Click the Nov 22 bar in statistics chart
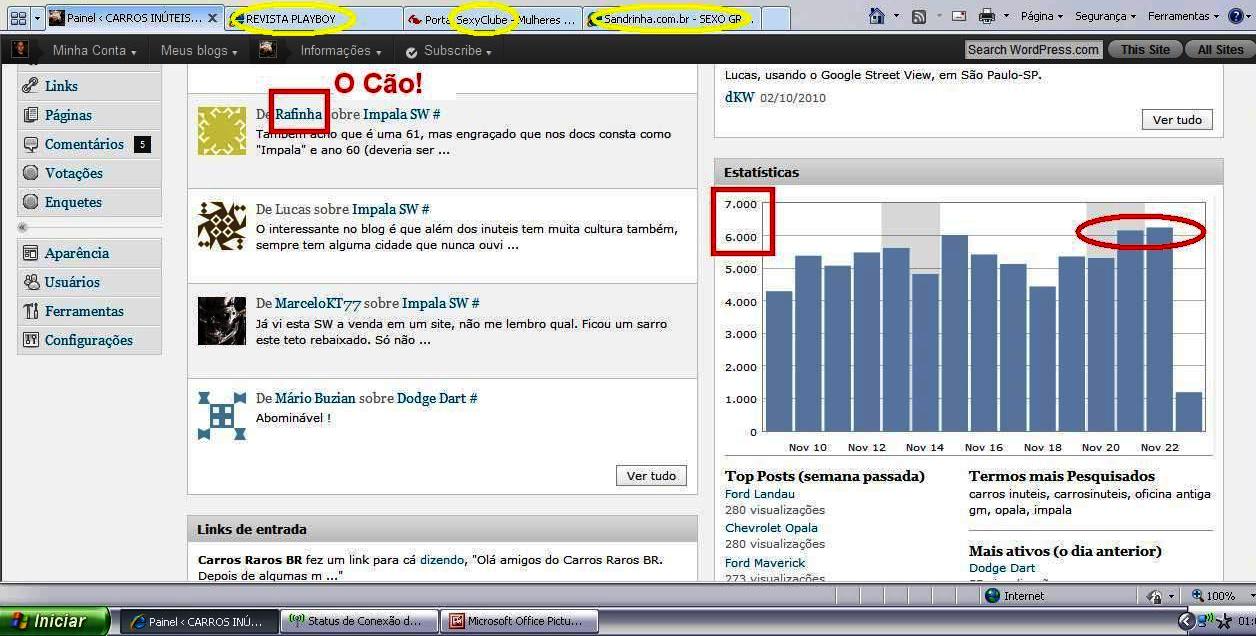This screenshot has height=636, width=1256. pyautogui.click(x=1160, y=329)
